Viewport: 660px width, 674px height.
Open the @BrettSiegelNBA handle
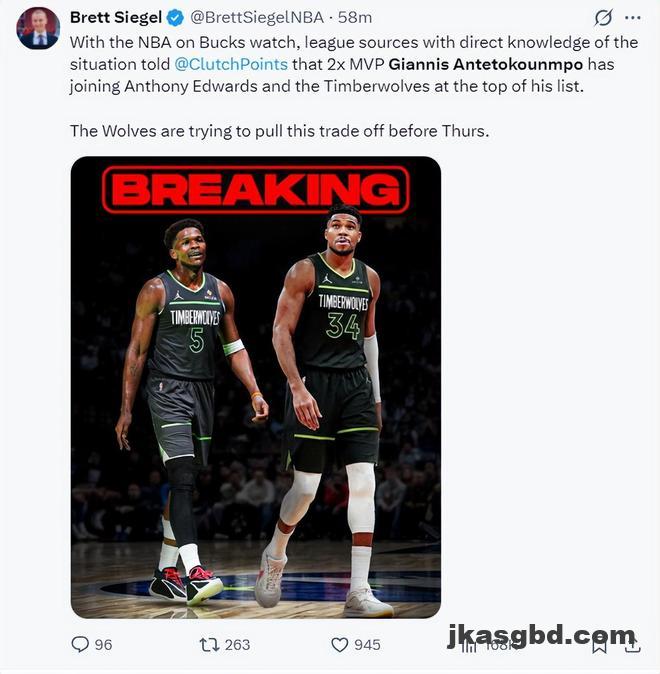click(257, 18)
